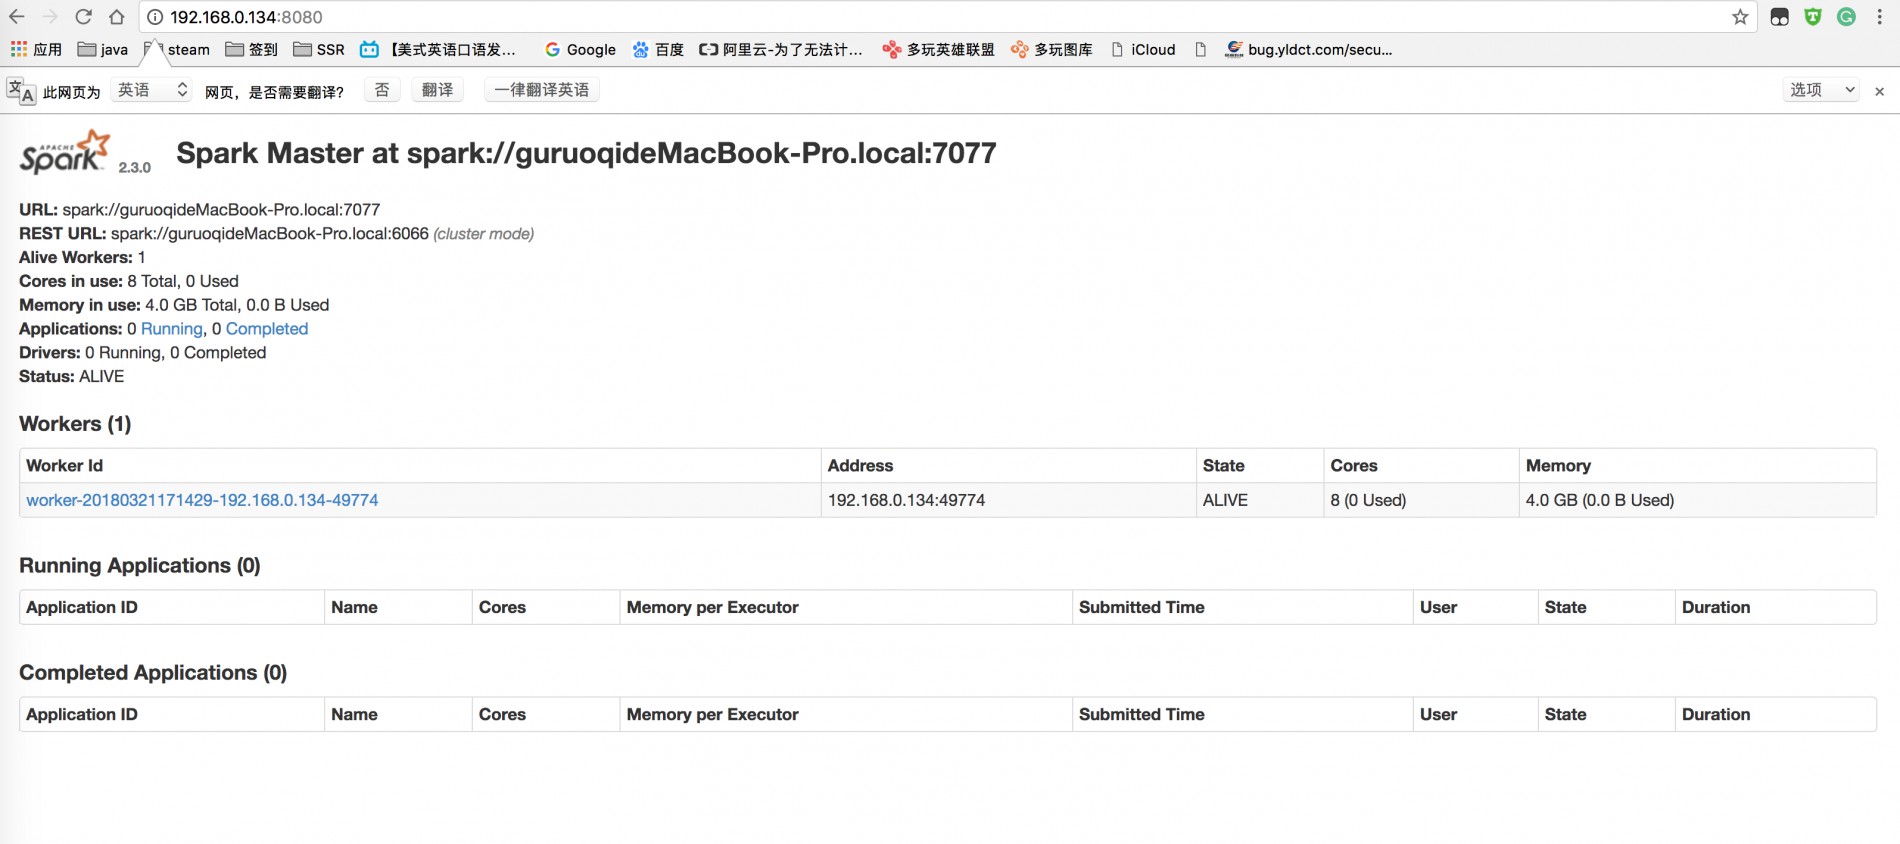
Task: Click the Completed Applications (0) heading
Action: coord(153,673)
